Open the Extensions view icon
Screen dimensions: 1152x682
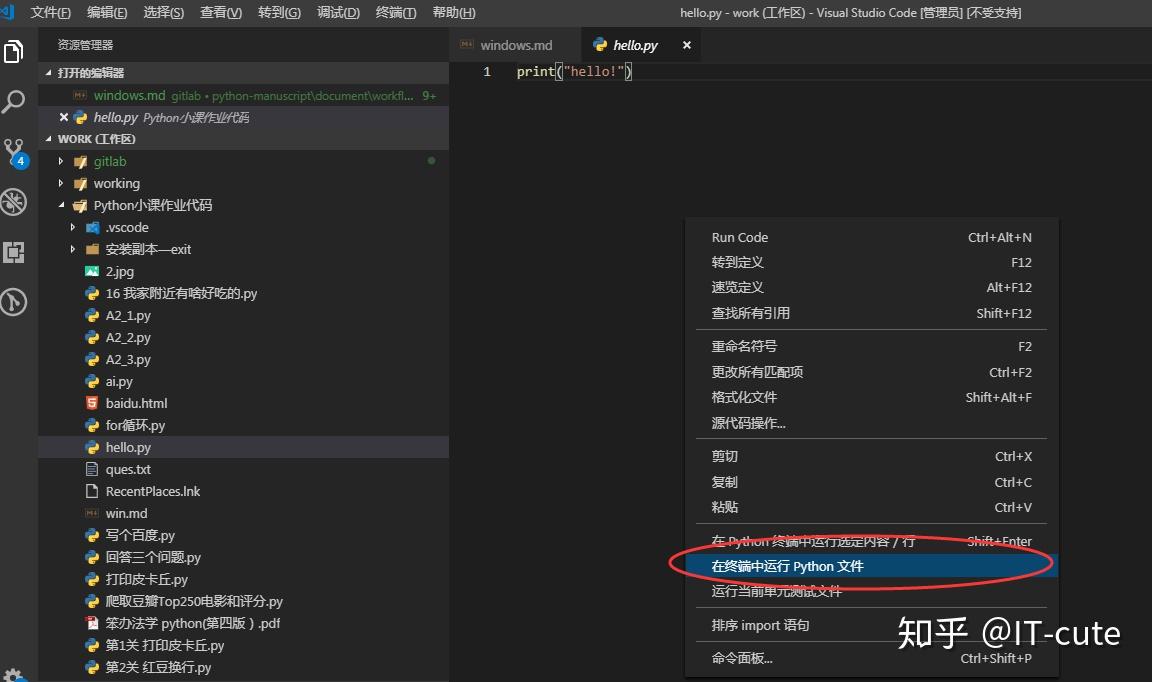pyautogui.click(x=15, y=252)
